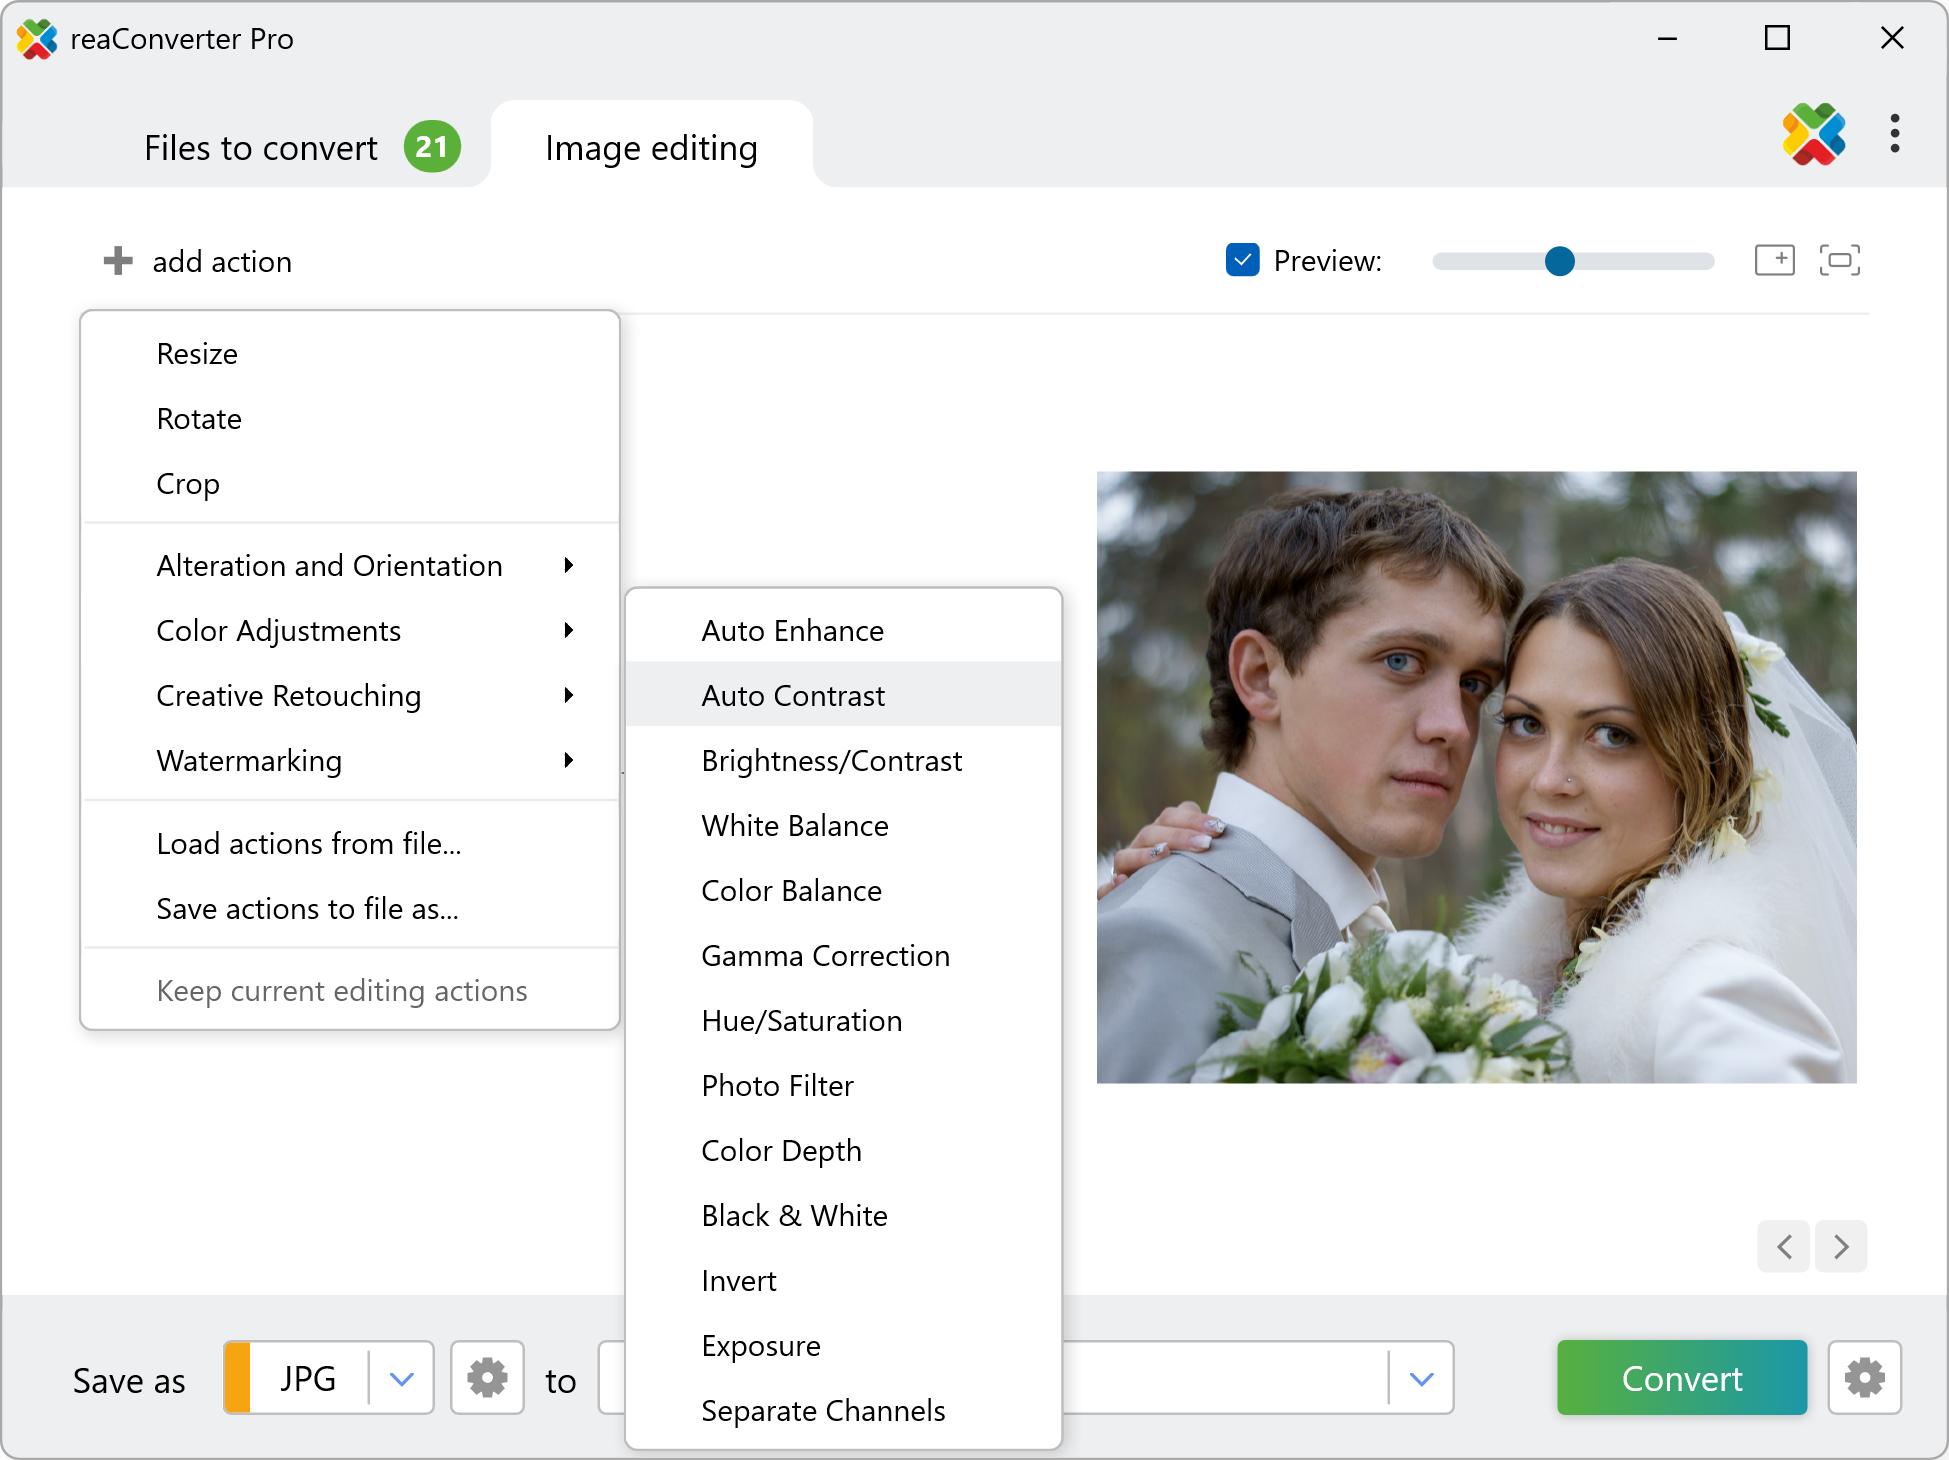Screen dimensions: 1949x1460
Task: Click the preview zoom-in icon
Action: 1775,260
